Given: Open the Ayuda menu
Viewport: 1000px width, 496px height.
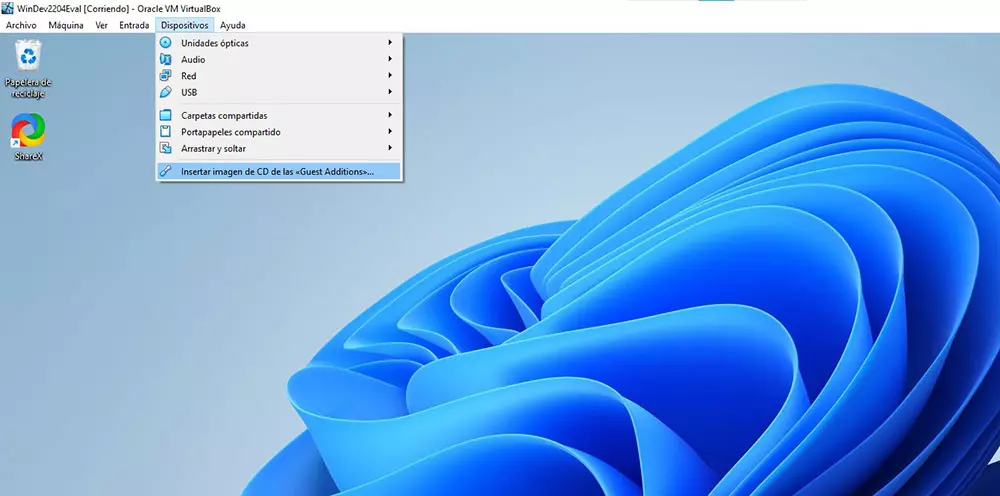Looking at the screenshot, I should [233, 26].
